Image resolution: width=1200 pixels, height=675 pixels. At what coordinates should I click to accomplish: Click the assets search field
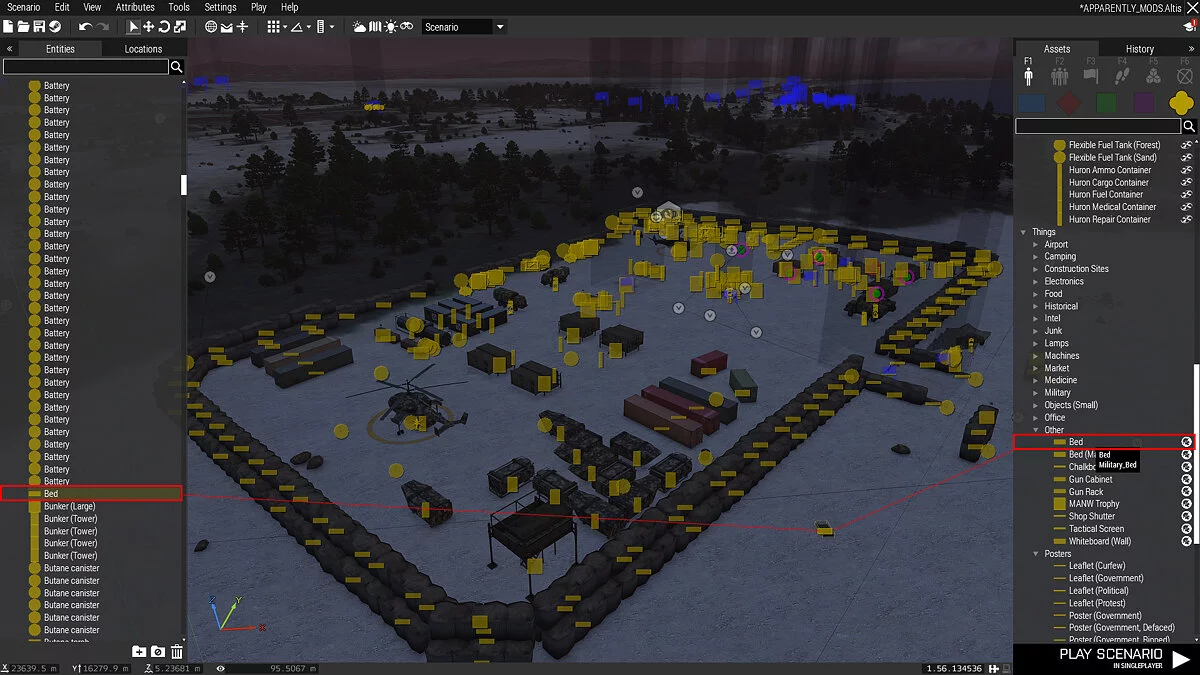pos(1098,126)
